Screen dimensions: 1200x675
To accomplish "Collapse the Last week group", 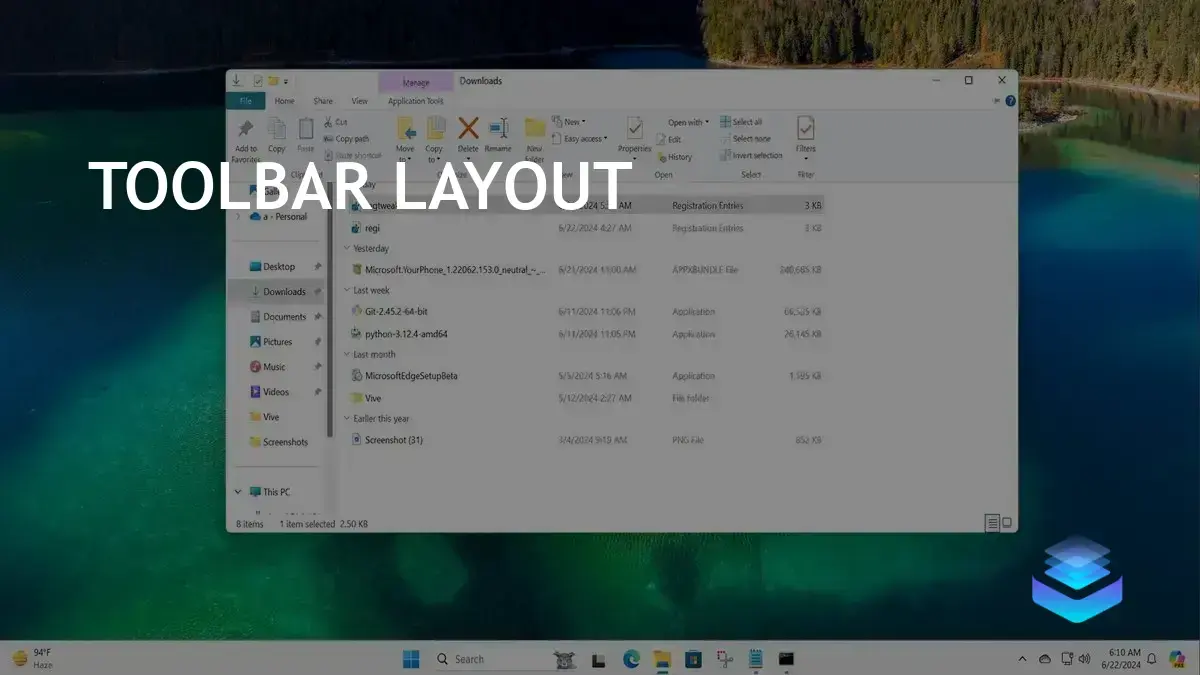I will click(347, 290).
